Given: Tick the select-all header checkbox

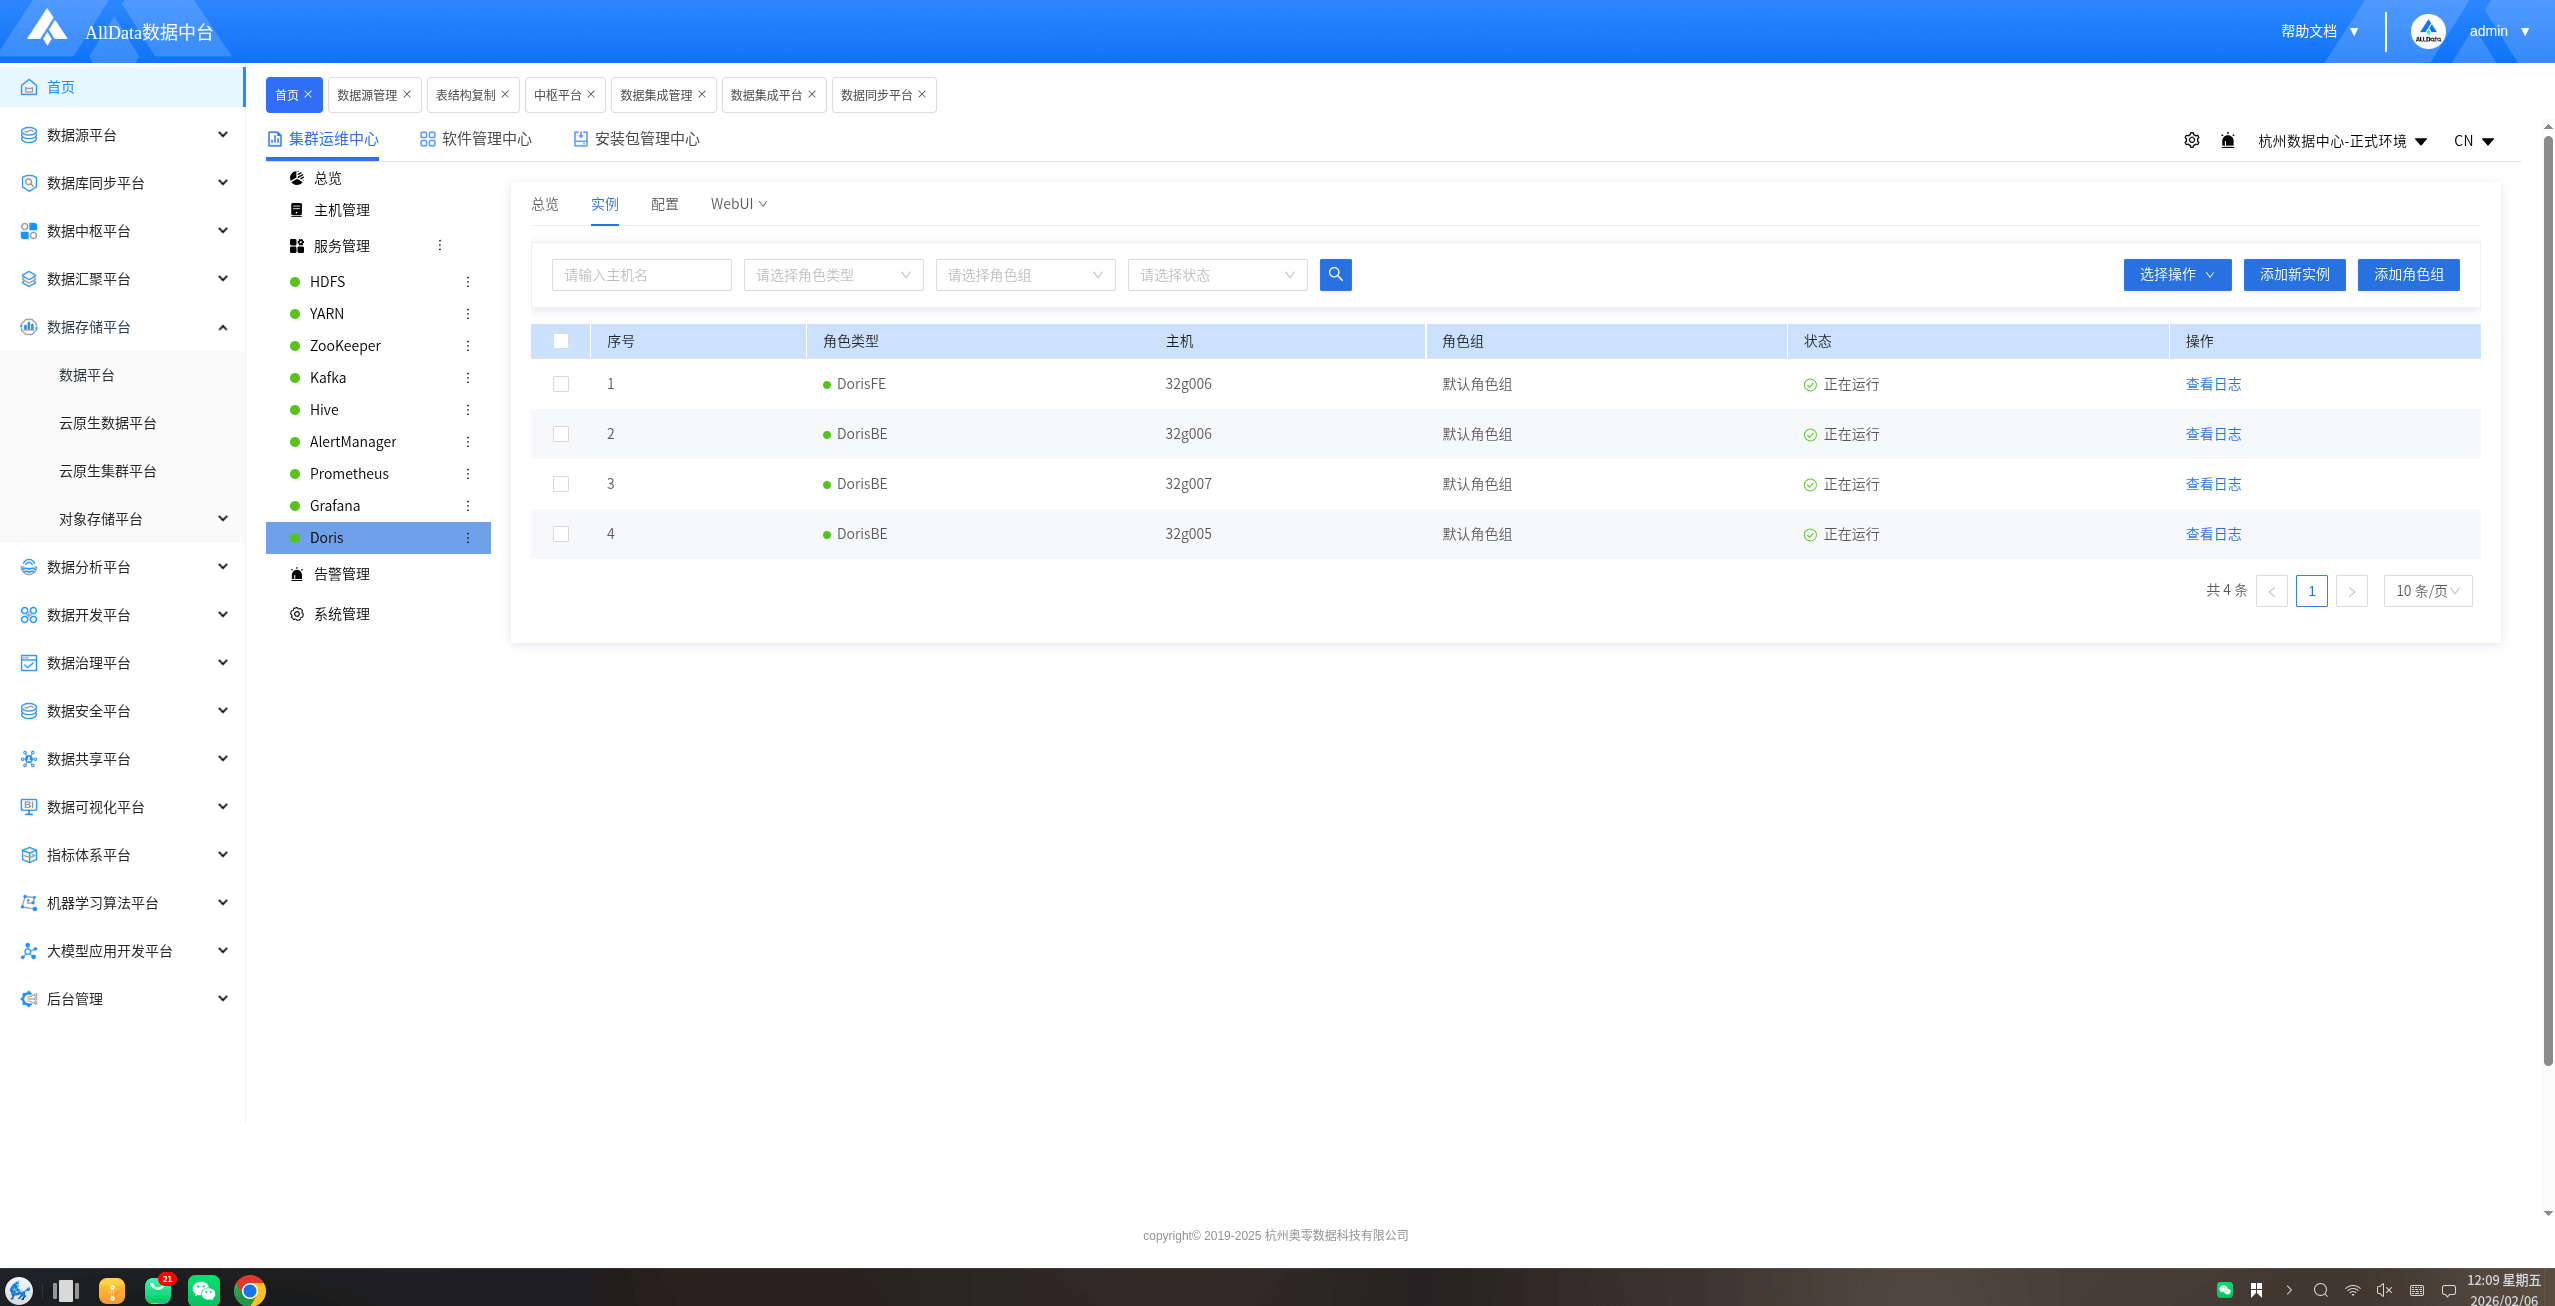Looking at the screenshot, I should point(561,341).
